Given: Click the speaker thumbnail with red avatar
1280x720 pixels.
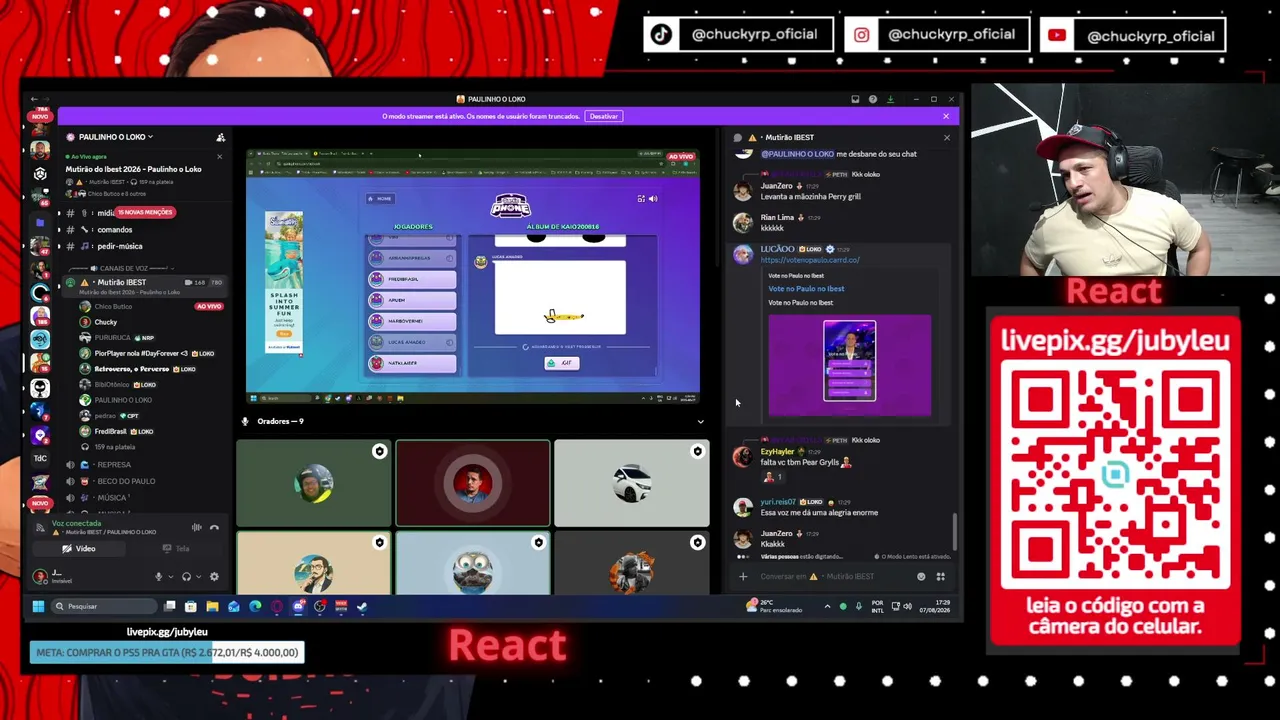Looking at the screenshot, I should click(473, 483).
